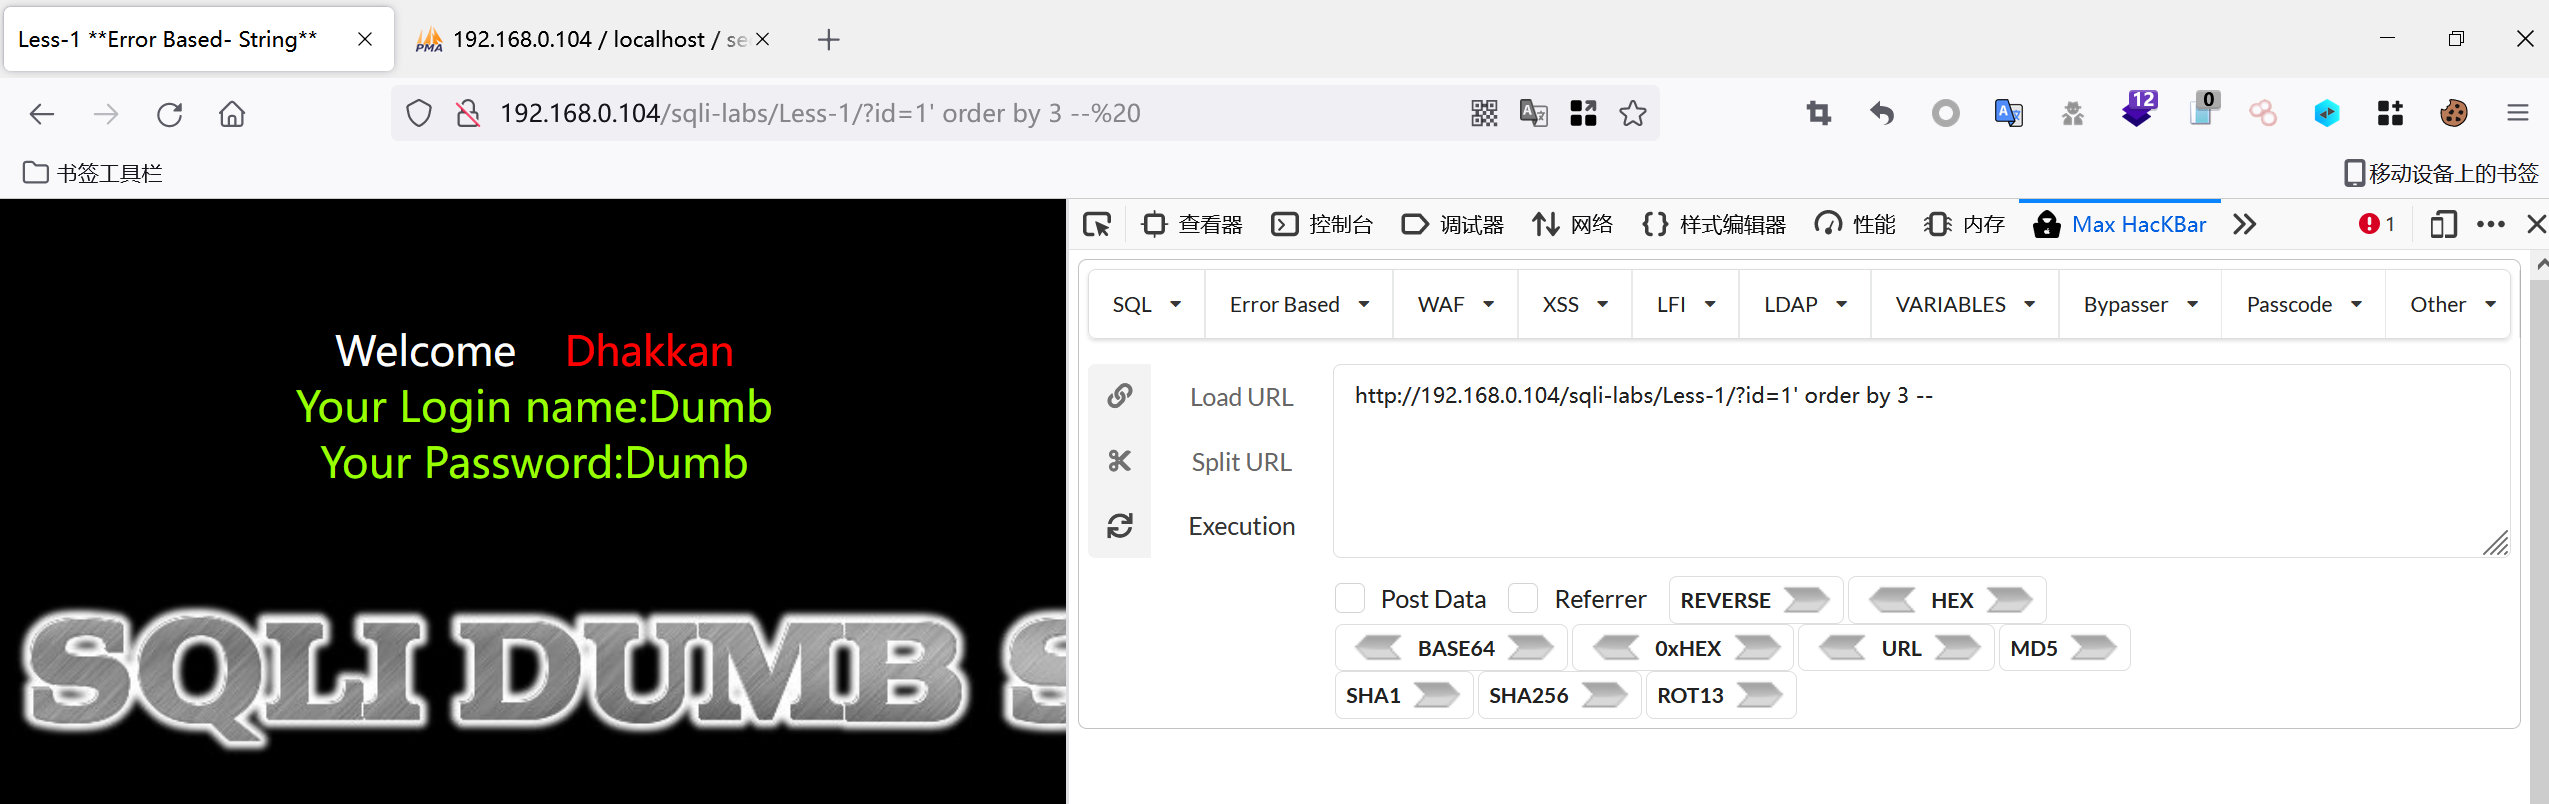The height and width of the screenshot is (804, 2549).
Task: Click the Split URL button
Action: (x=1241, y=462)
